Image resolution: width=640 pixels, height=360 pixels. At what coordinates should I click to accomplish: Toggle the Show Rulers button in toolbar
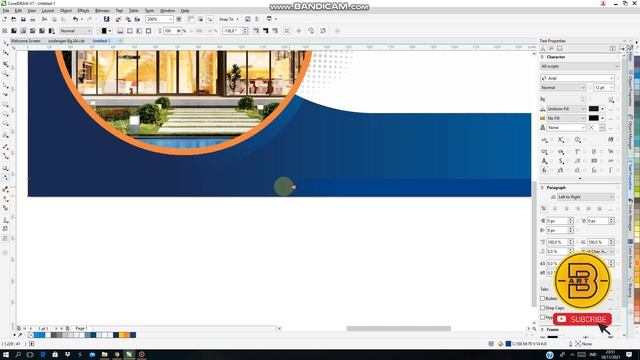pyautogui.click(x=191, y=19)
